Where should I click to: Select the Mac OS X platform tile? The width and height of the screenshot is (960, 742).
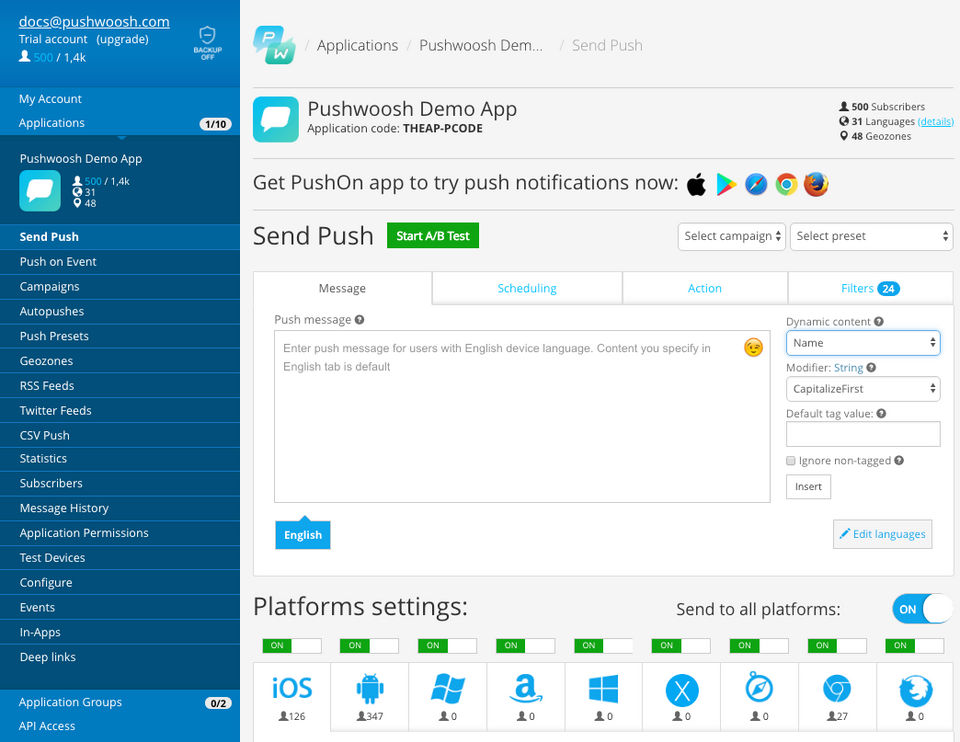(681, 697)
